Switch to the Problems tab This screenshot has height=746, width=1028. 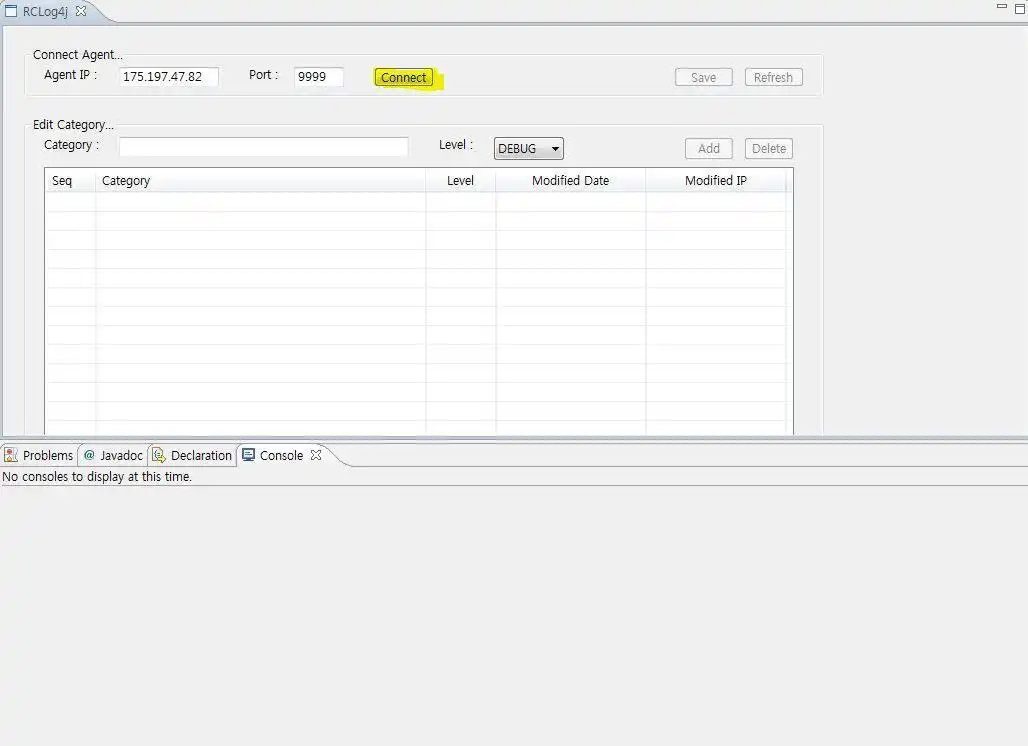pos(39,455)
